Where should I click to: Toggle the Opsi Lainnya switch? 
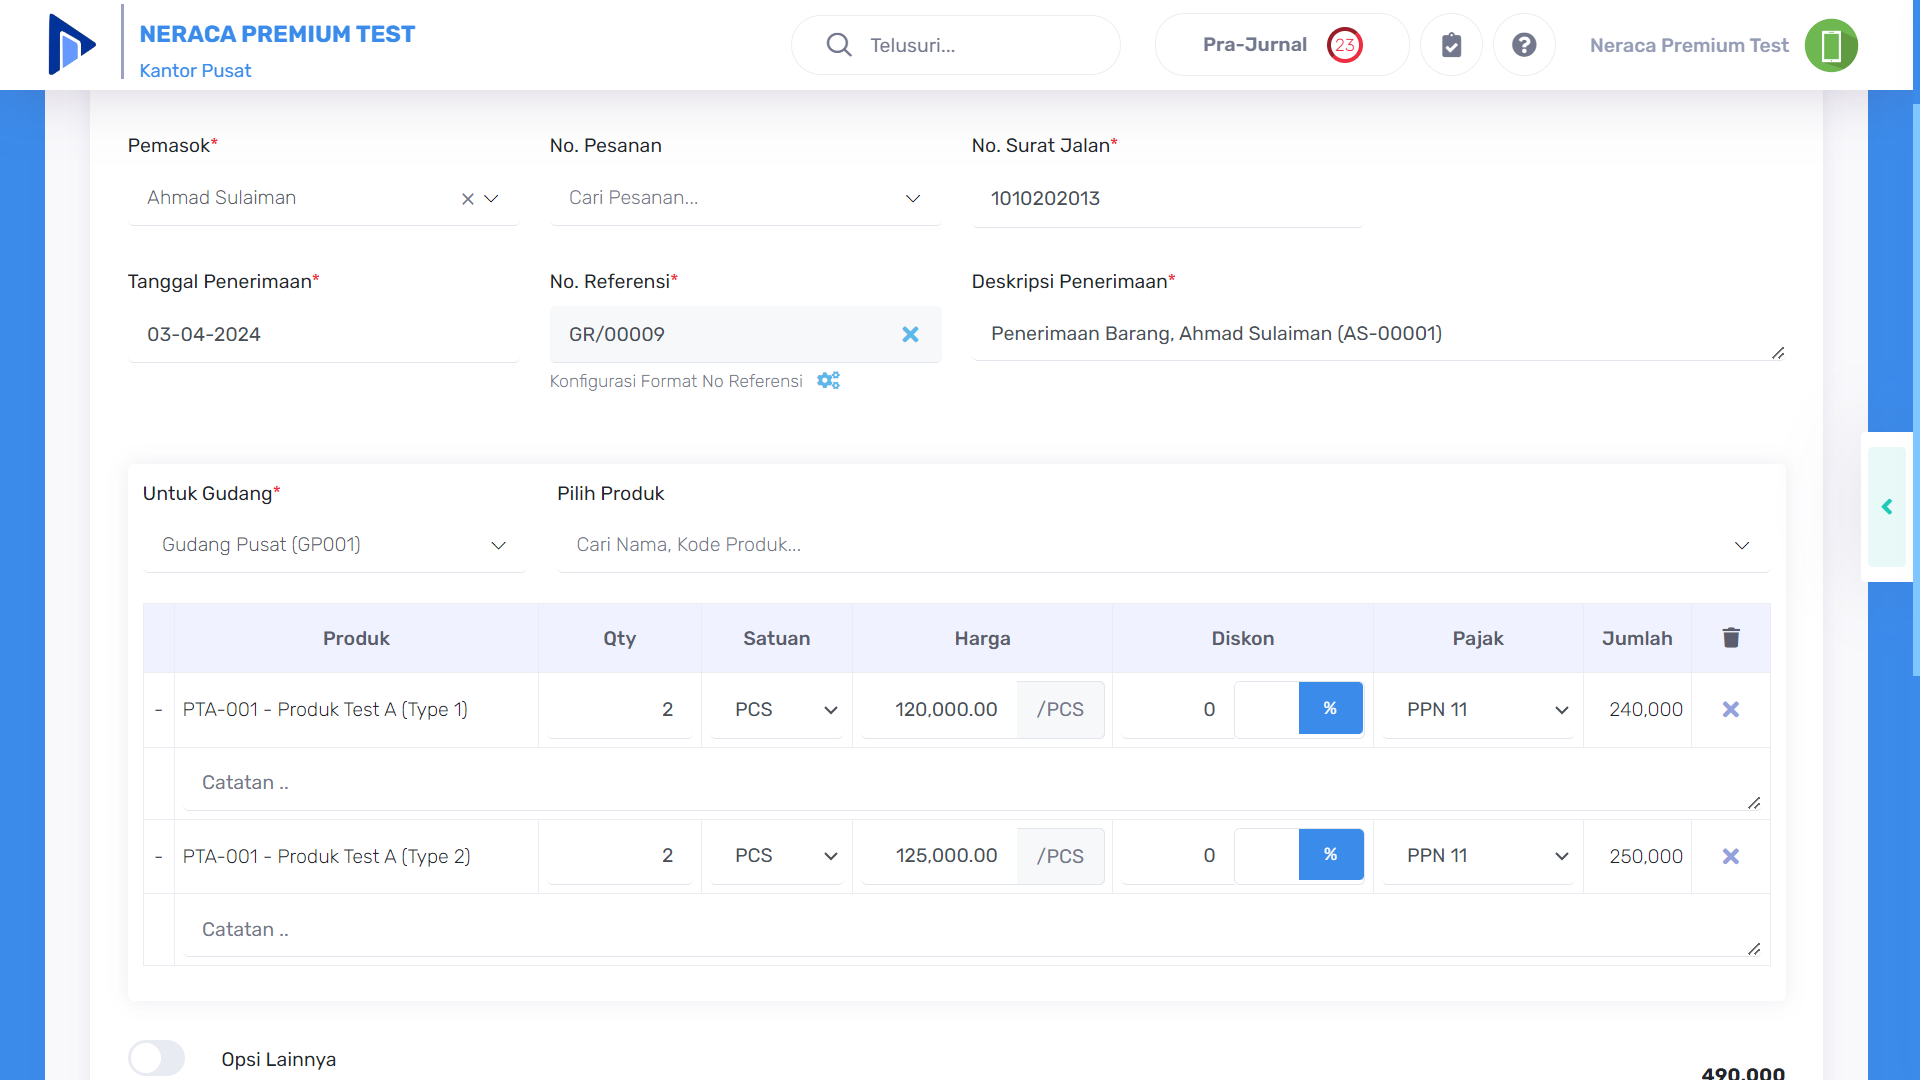(x=156, y=1058)
